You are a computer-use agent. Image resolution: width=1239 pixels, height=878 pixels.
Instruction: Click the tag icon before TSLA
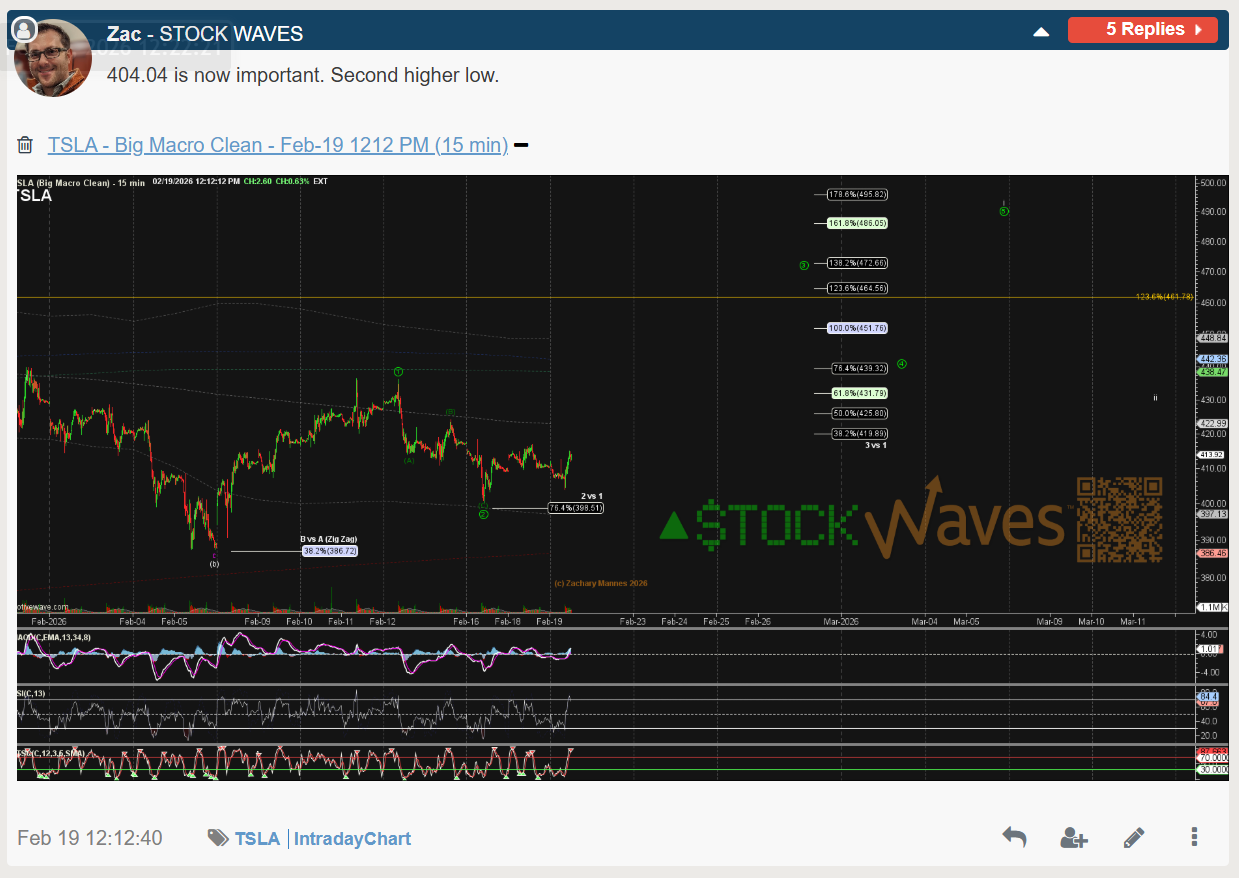click(217, 838)
